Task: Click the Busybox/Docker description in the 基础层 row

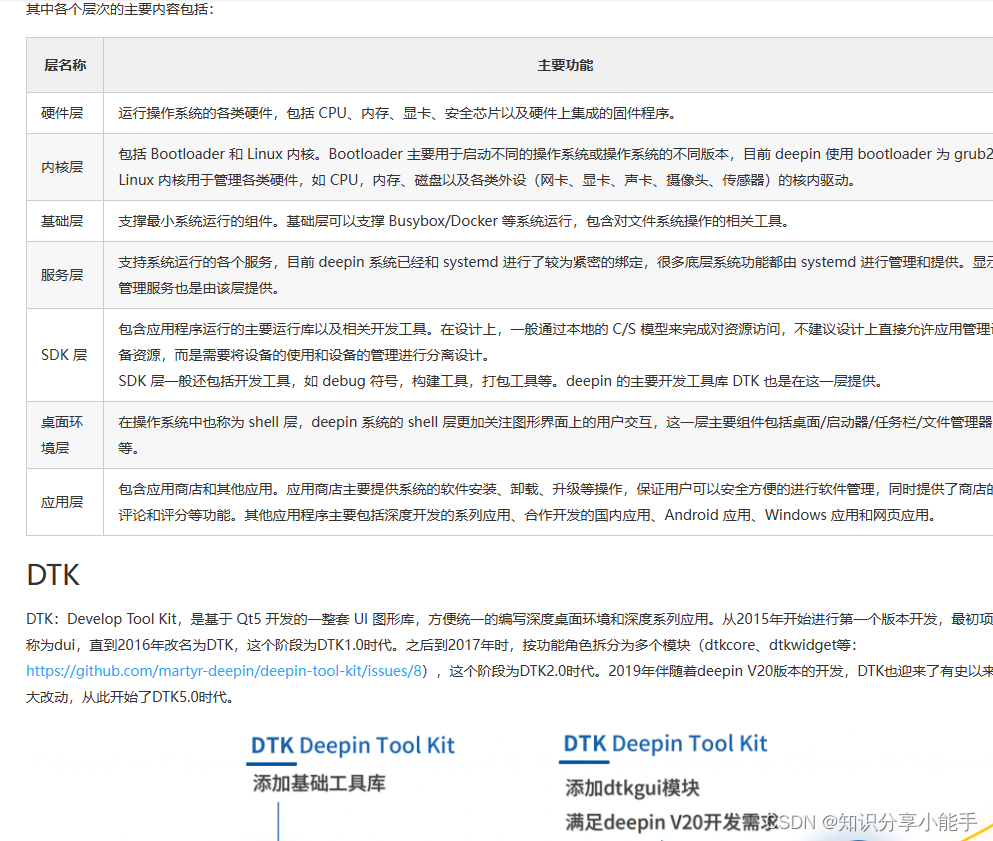Action: (x=455, y=221)
